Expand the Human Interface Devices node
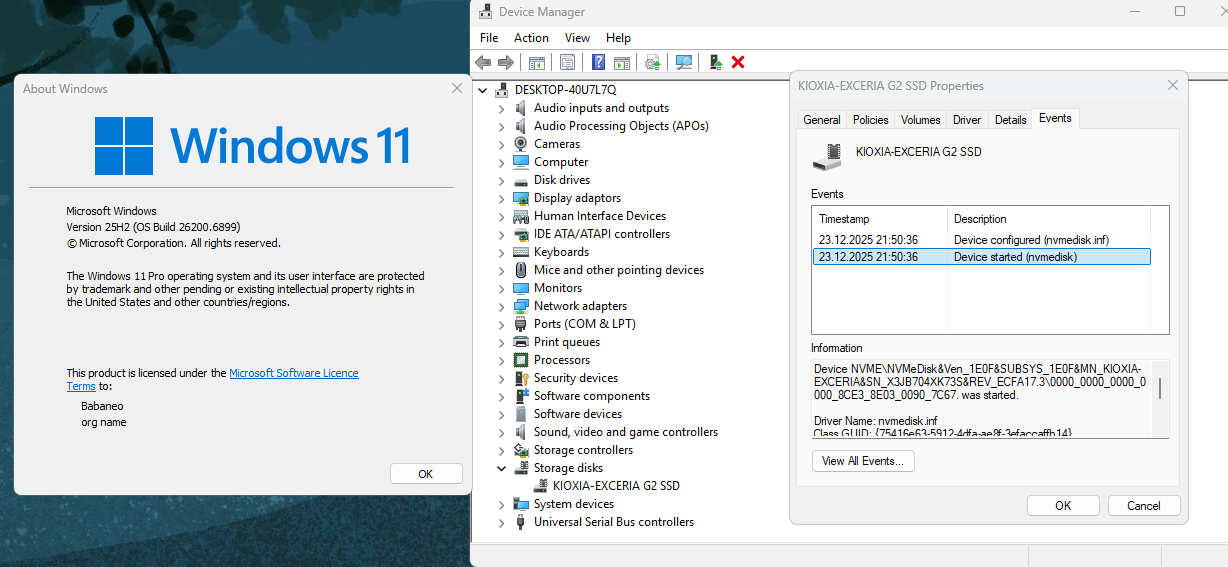 [502, 216]
